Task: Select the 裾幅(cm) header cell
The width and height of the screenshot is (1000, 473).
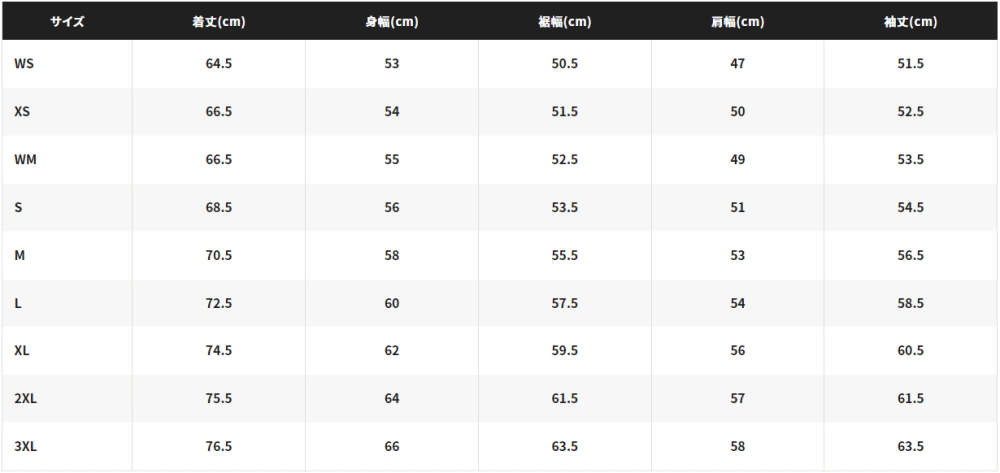Action: (x=564, y=22)
